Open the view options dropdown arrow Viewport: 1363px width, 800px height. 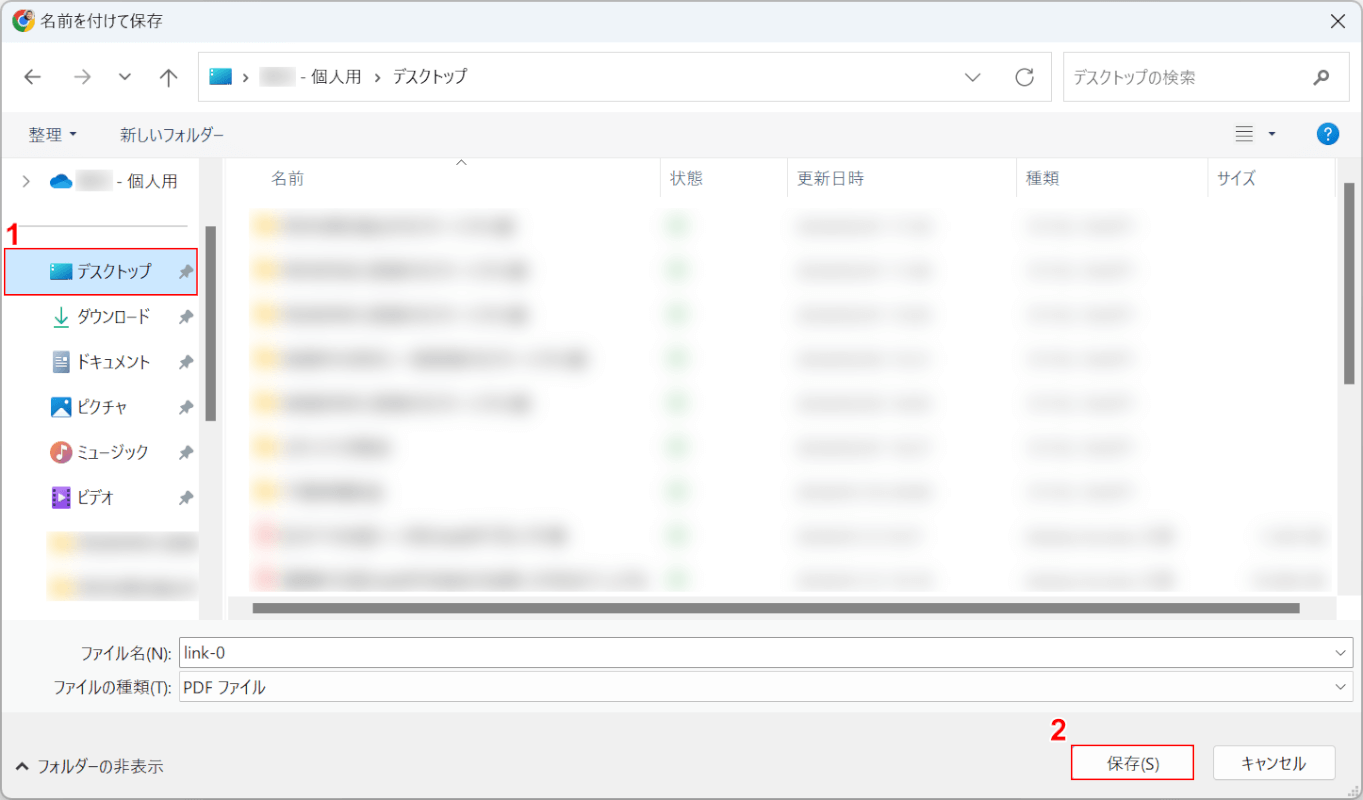(x=1272, y=134)
